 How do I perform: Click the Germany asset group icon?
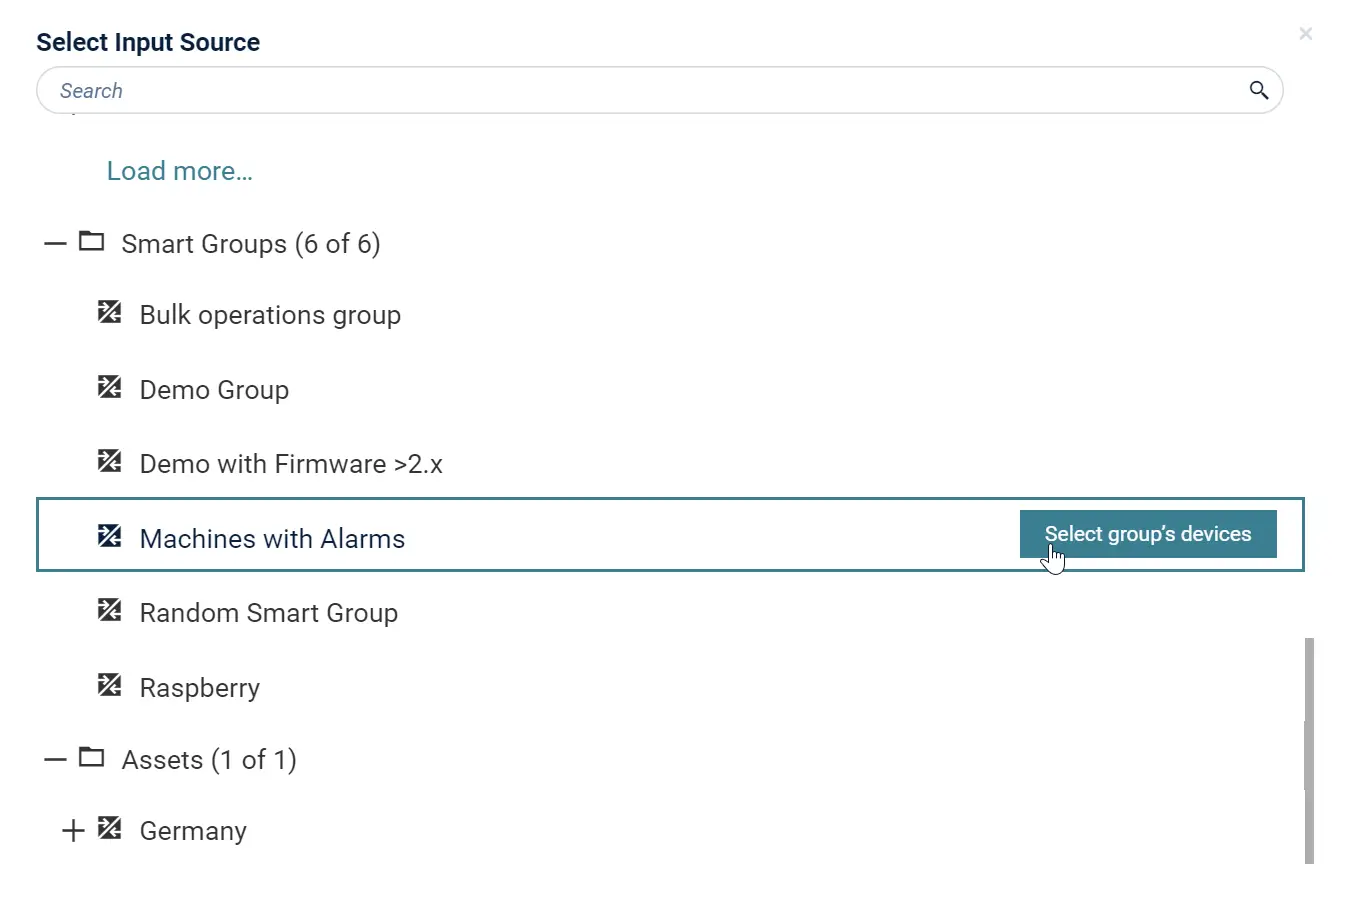(109, 829)
